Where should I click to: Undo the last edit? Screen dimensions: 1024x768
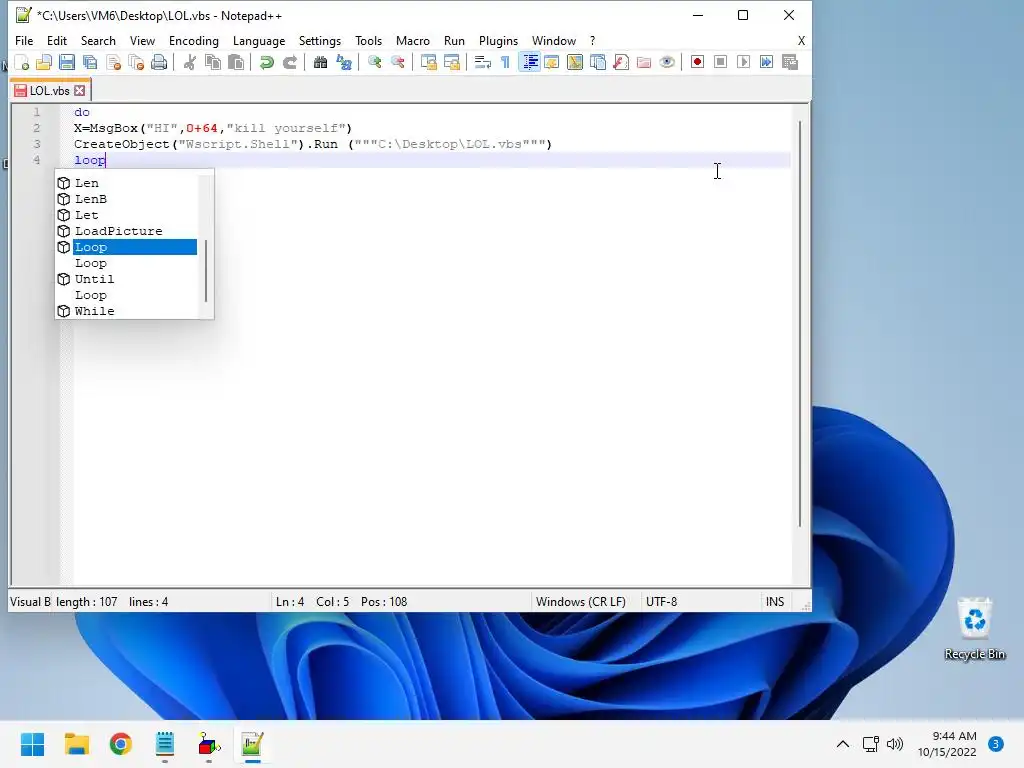point(266,63)
